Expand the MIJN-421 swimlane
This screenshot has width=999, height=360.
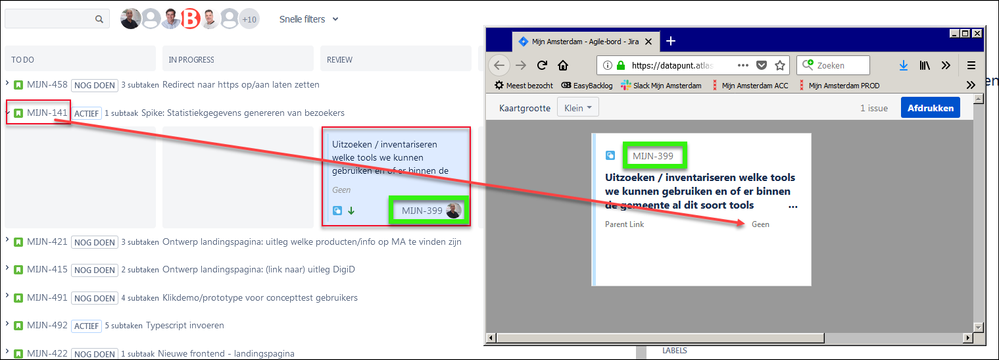(x=8, y=241)
